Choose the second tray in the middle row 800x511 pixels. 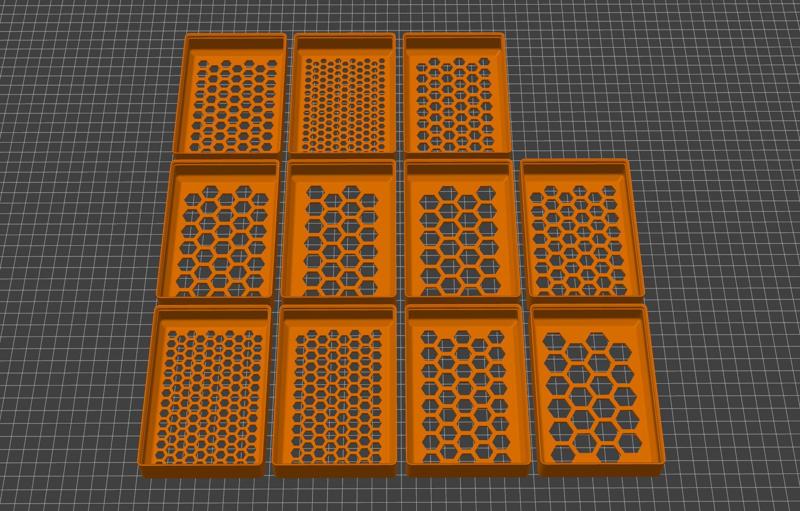(x=339, y=232)
